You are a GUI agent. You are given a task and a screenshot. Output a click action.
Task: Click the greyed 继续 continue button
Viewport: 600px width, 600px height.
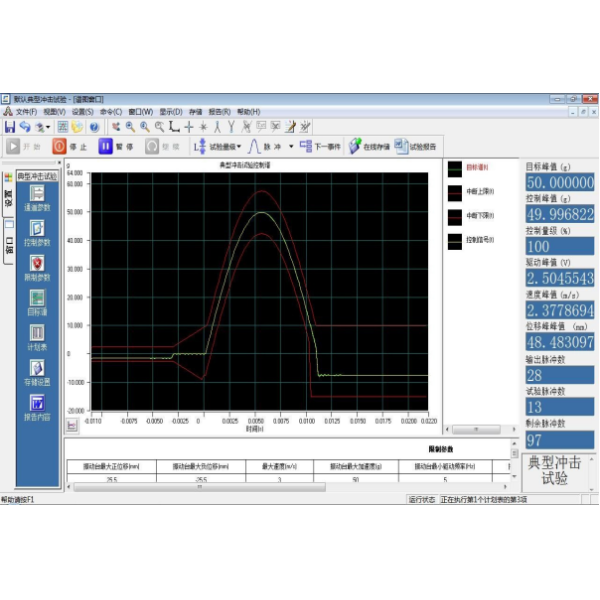(x=162, y=147)
